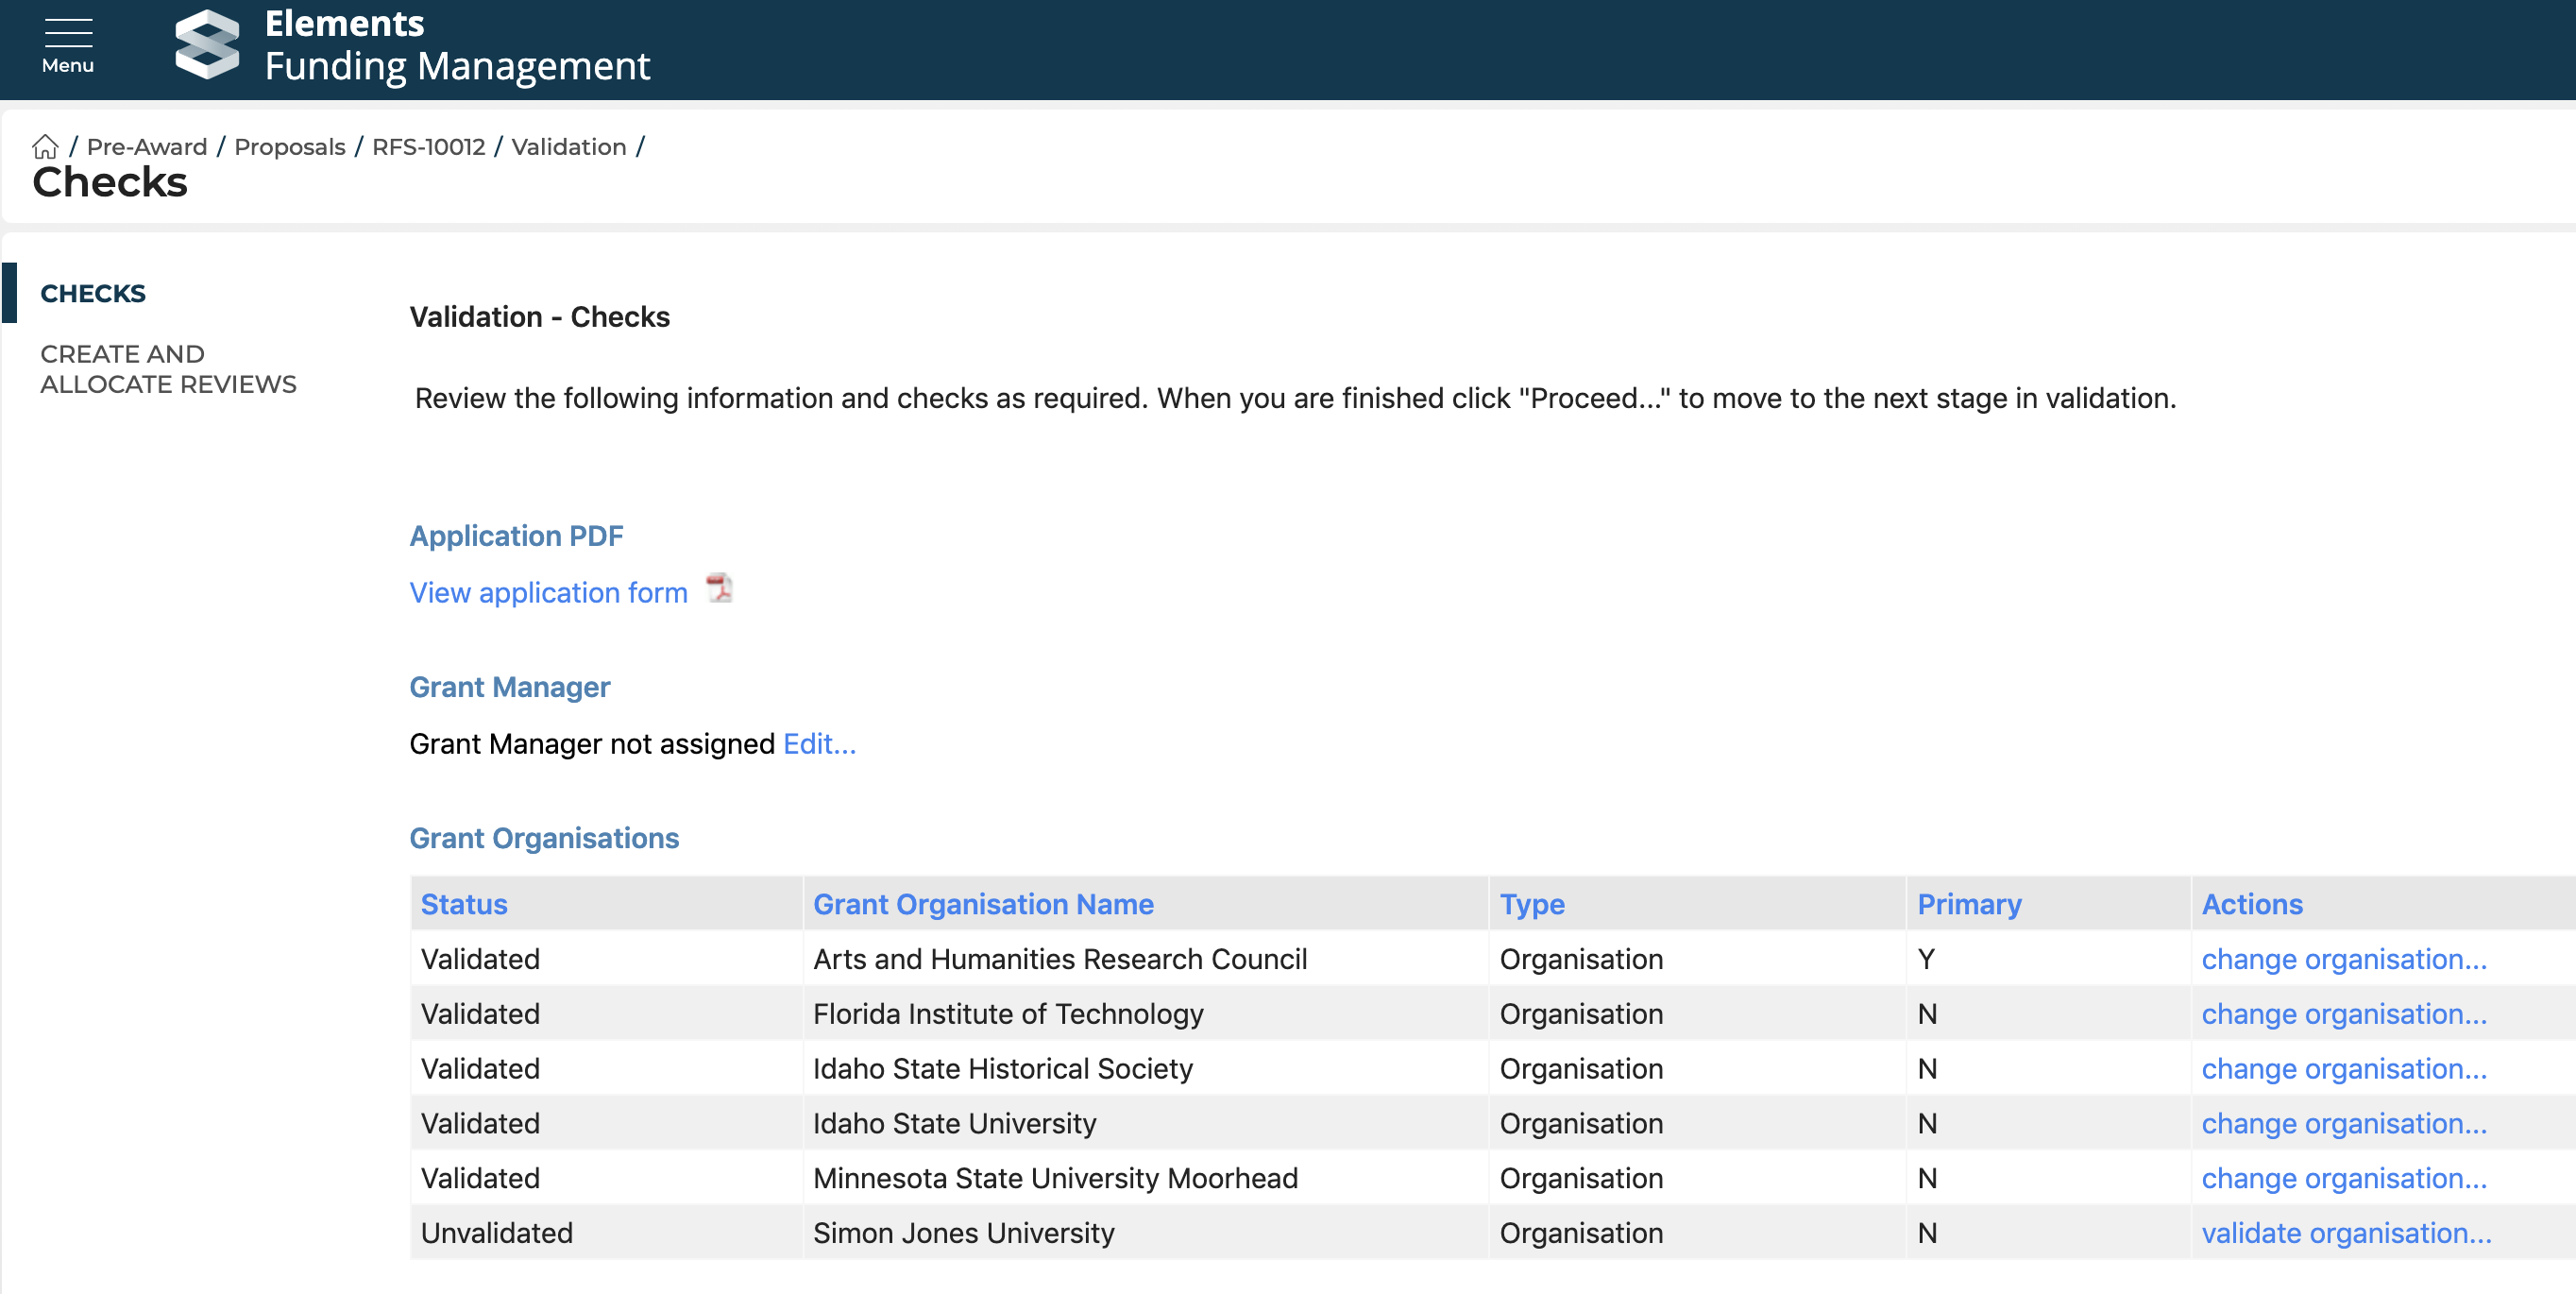
Task: Click the home breadcrumb icon
Action: [x=45, y=147]
